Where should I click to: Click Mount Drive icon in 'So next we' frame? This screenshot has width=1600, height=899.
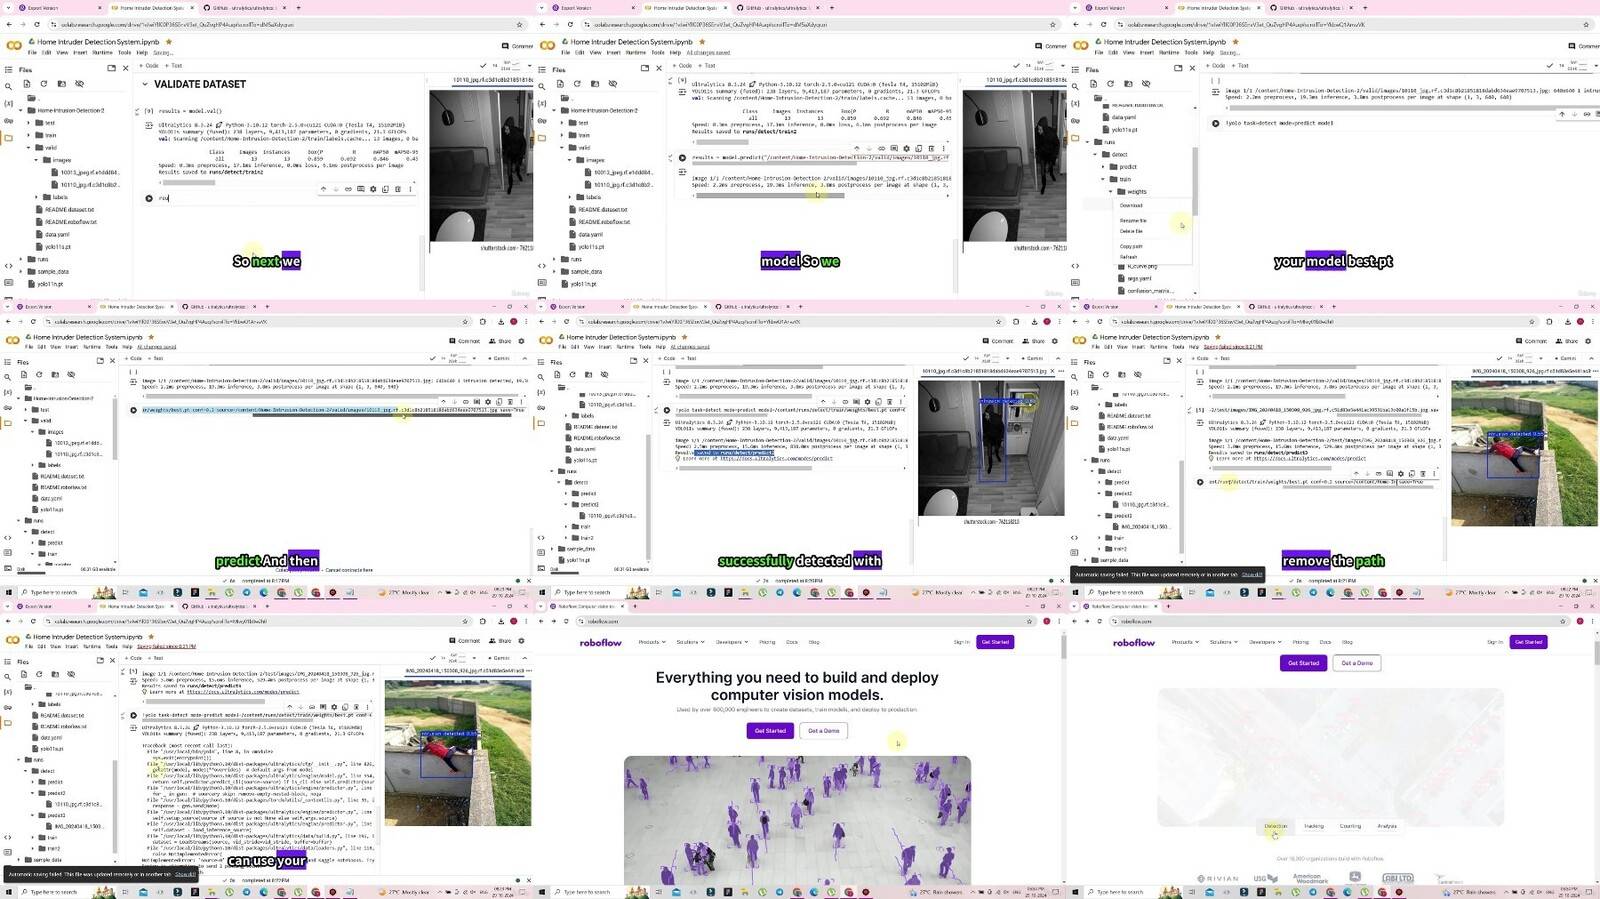pyautogui.click(x=61, y=84)
